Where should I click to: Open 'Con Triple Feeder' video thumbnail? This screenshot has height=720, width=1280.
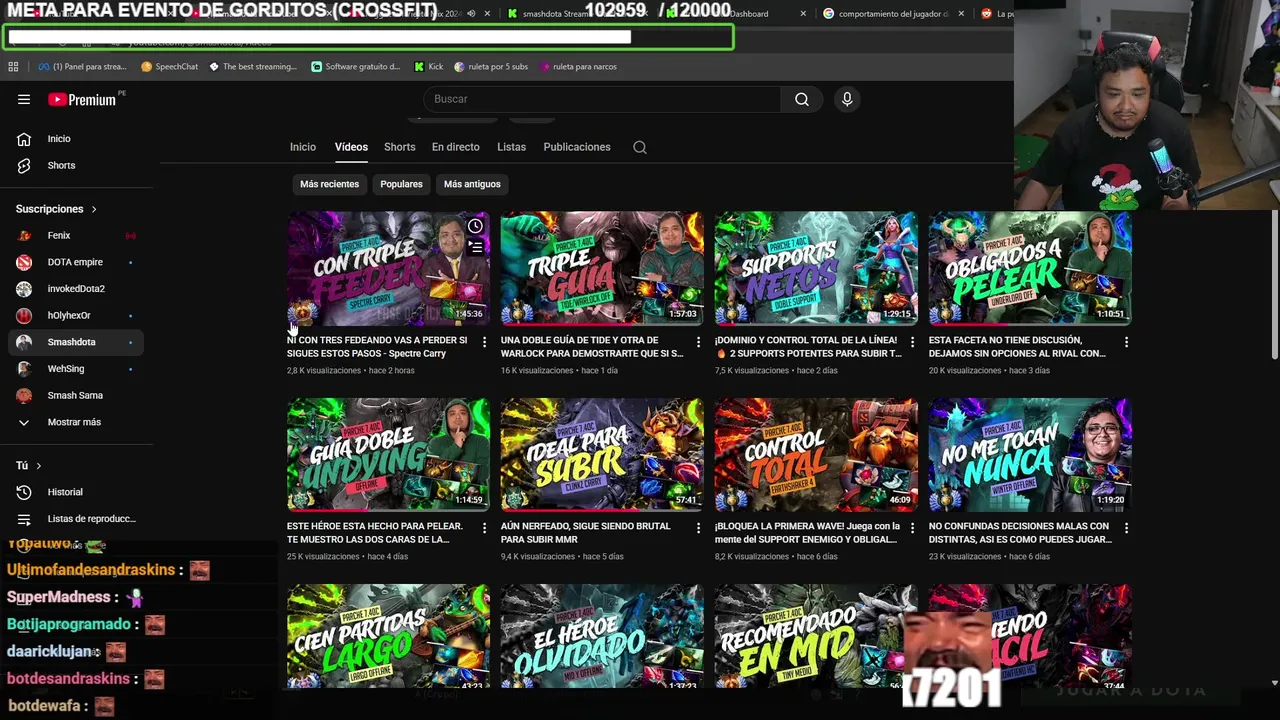click(x=388, y=268)
